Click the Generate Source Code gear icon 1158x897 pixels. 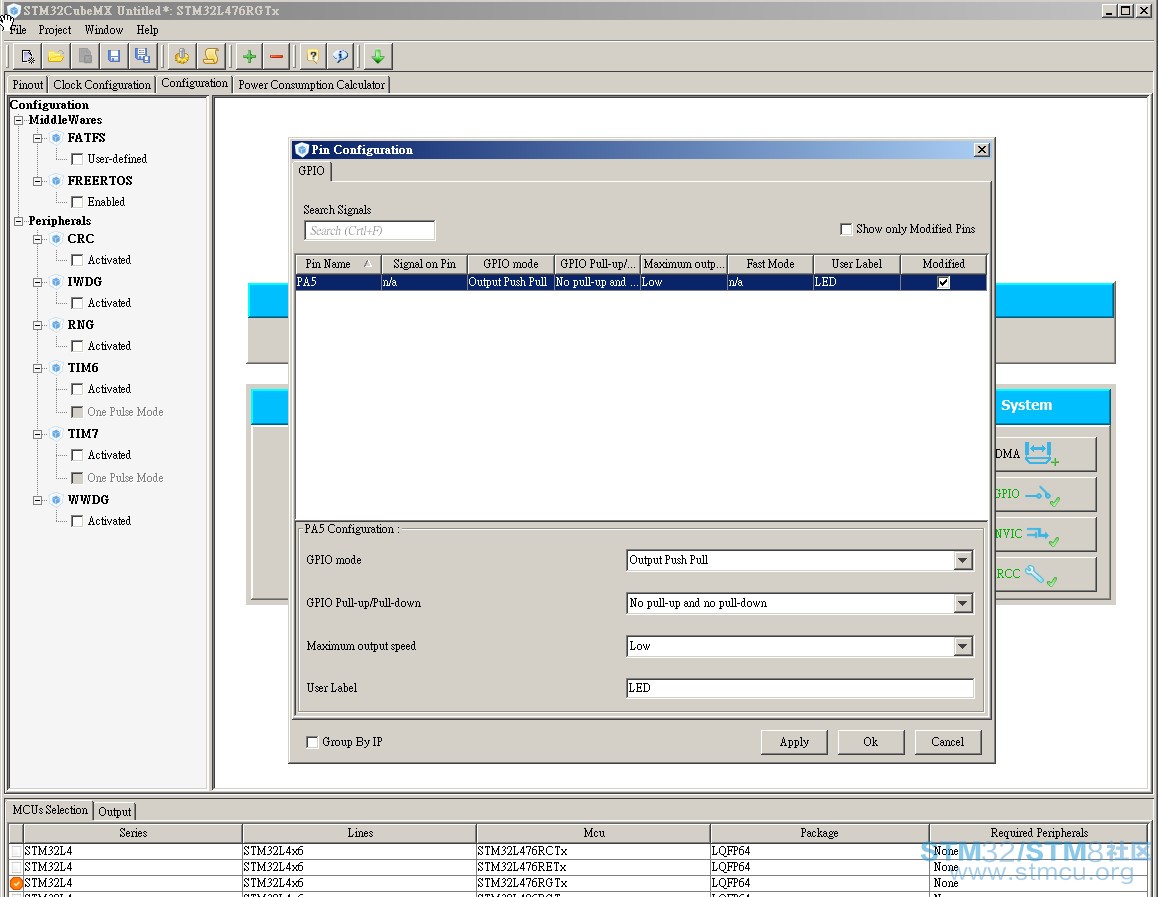[182, 56]
